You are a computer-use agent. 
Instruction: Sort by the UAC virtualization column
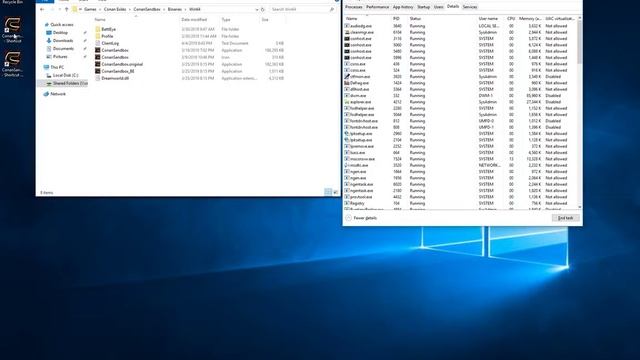pyautogui.click(x=560, y=19)
